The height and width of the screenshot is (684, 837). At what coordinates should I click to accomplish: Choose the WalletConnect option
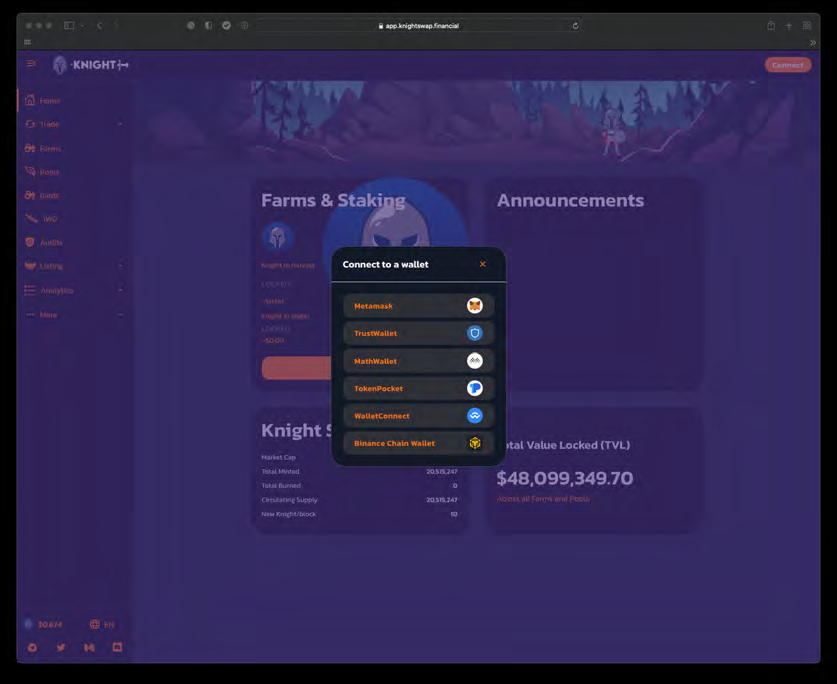[418, 416]
